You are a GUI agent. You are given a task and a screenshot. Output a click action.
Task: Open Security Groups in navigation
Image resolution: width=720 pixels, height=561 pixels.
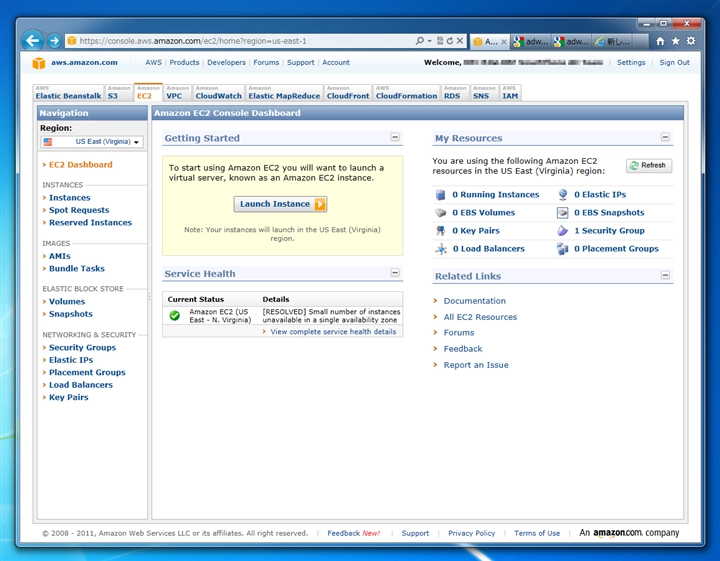(x=83, y=348)
